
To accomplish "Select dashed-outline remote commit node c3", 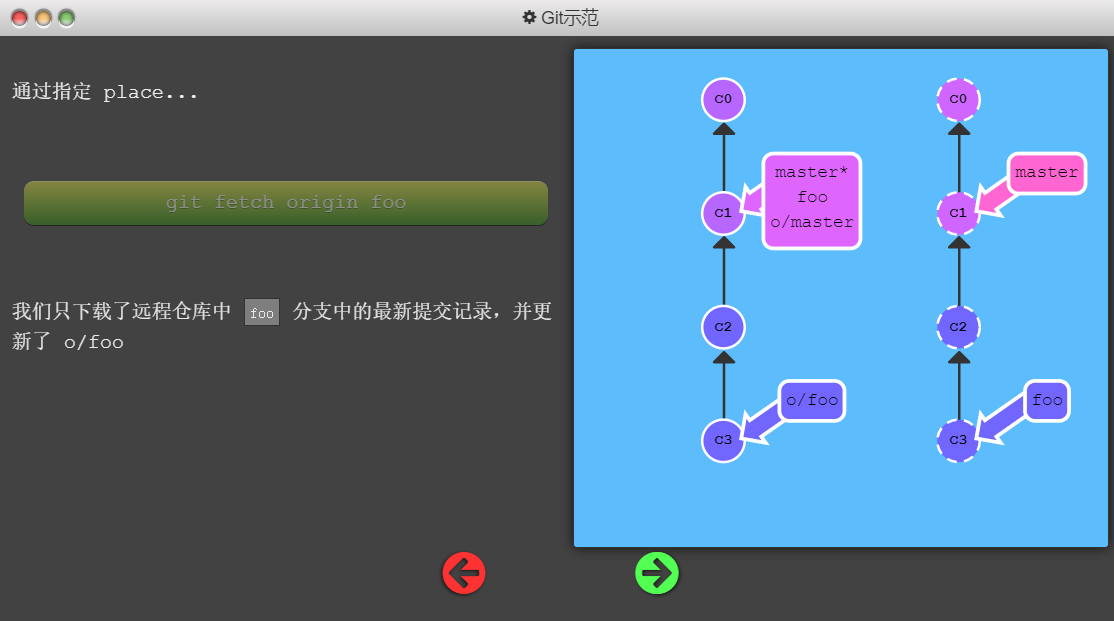I will [x=958, y=440].
